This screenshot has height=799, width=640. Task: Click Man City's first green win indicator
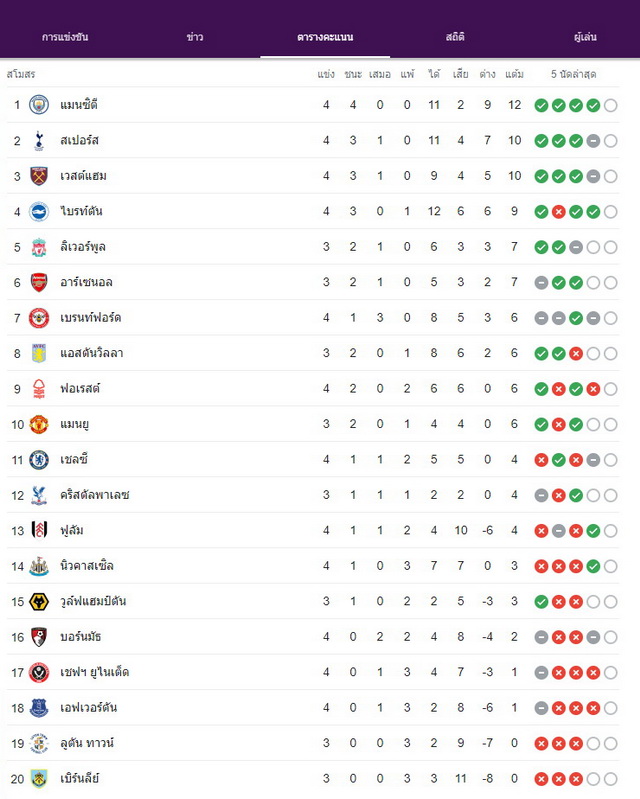[x=541, y=105]
